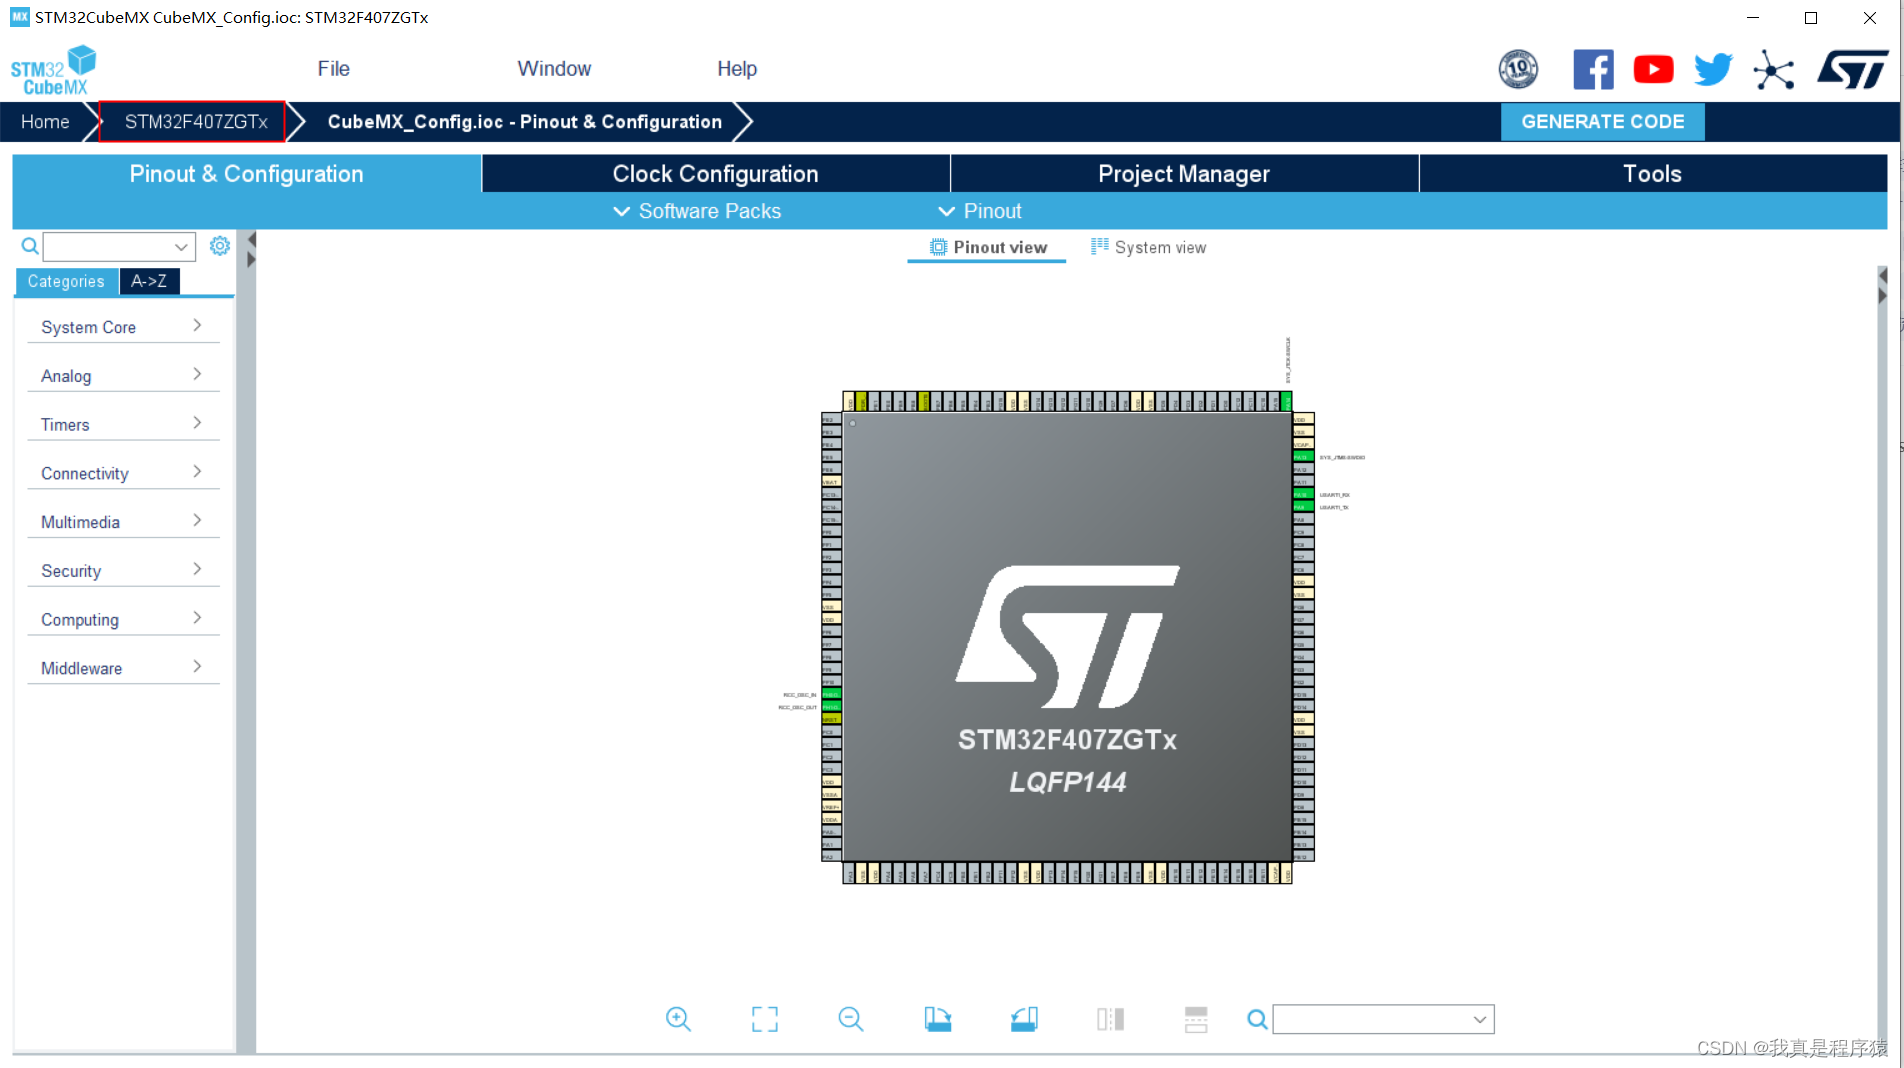Click the green SYS_JTCK-SWCLK pin on top edge
Screen dimensions: 1904x1068
tap(1286, 401)
